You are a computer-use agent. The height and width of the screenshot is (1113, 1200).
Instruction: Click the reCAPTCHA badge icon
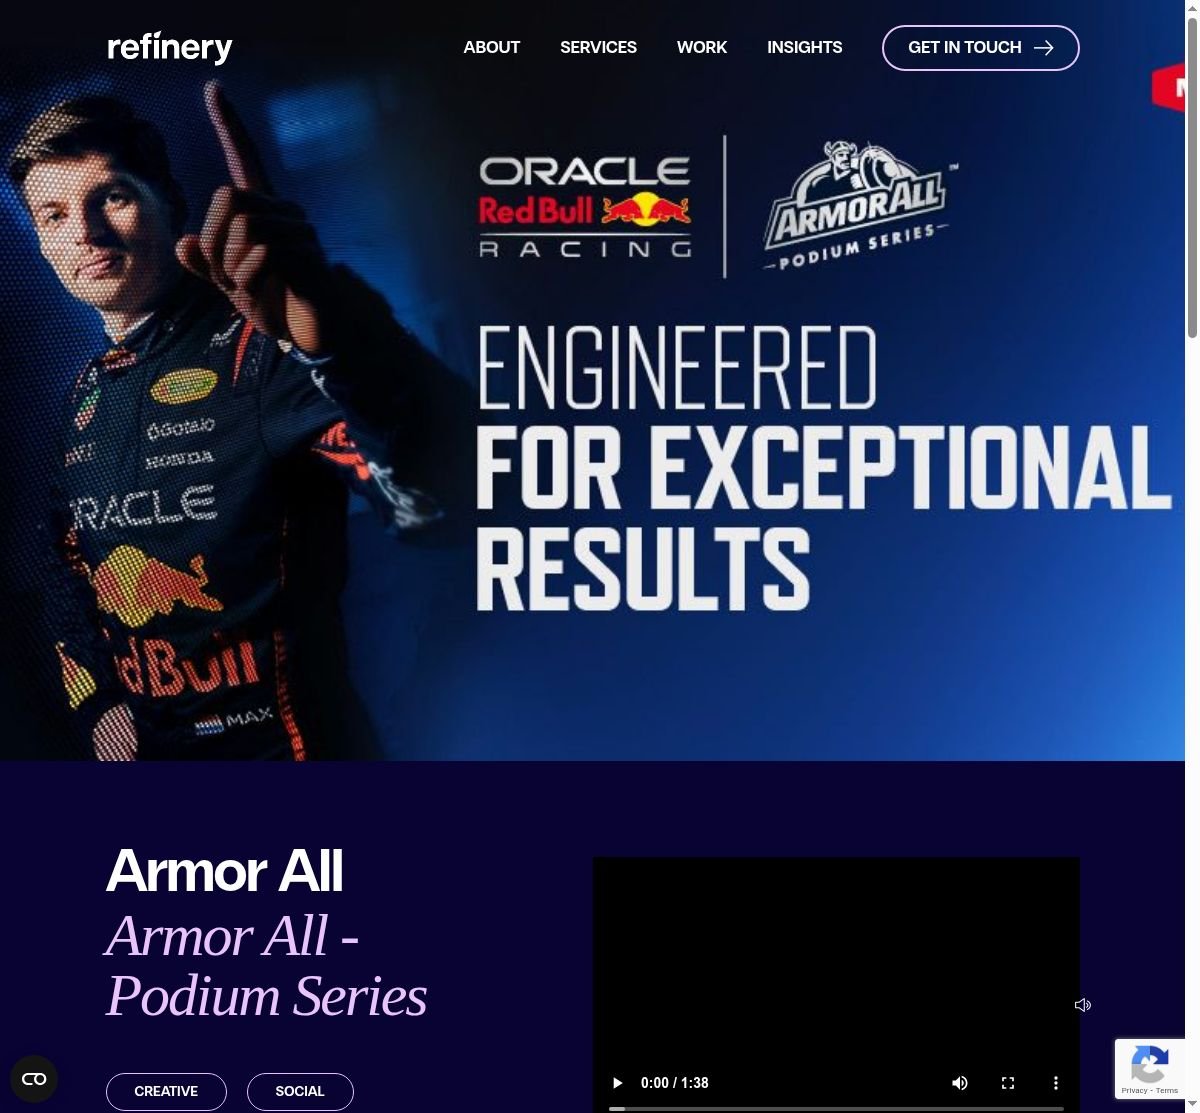point(1149,1065)
